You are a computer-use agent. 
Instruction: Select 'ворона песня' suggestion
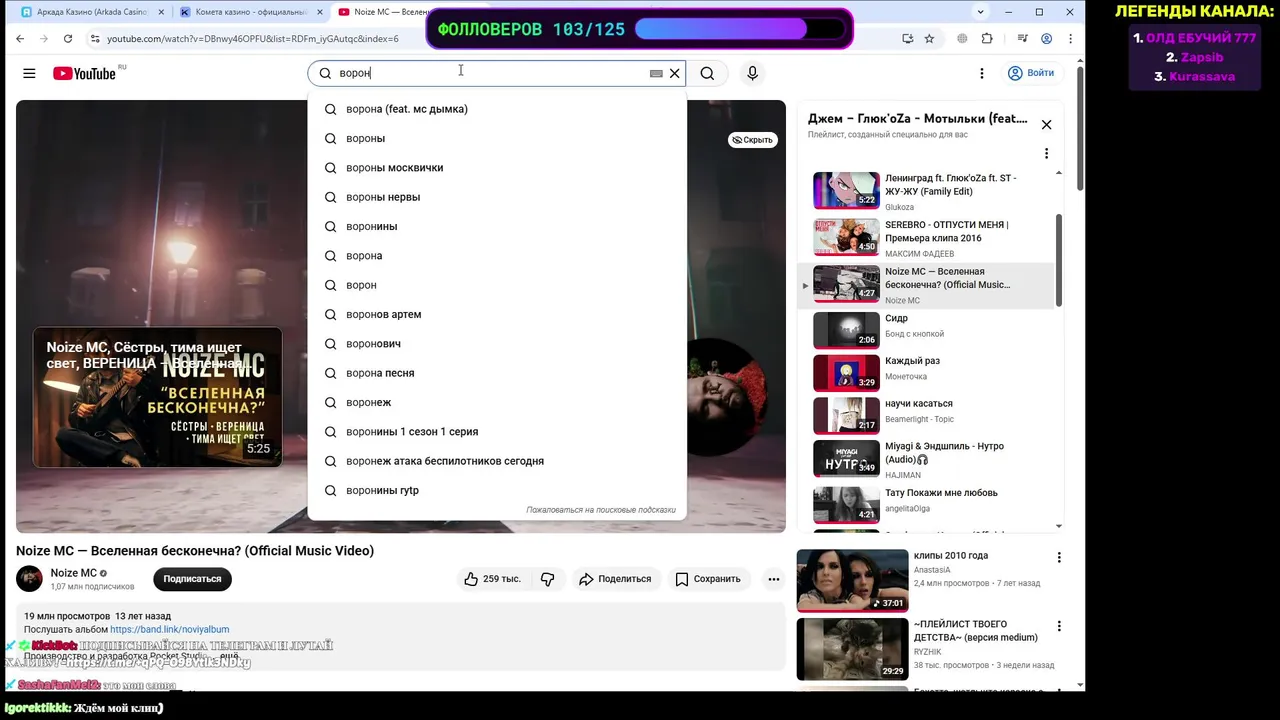497,373
